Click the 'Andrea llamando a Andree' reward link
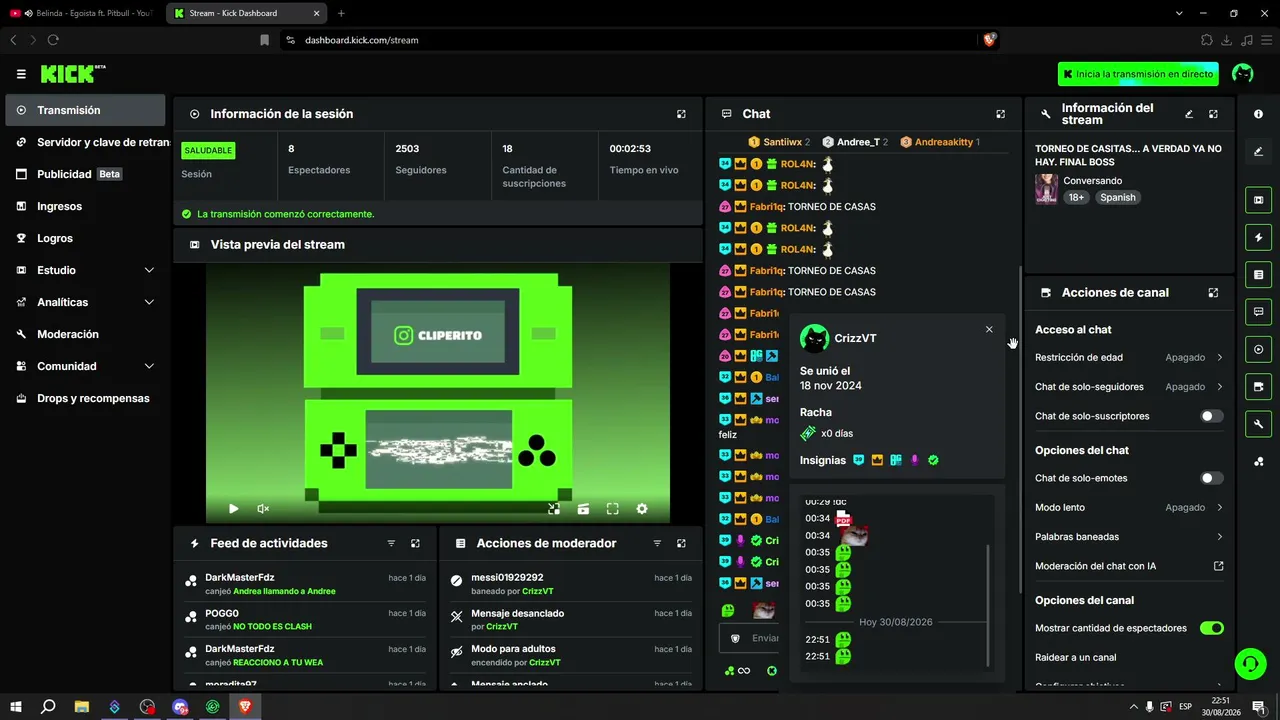 tap(284, 591)
